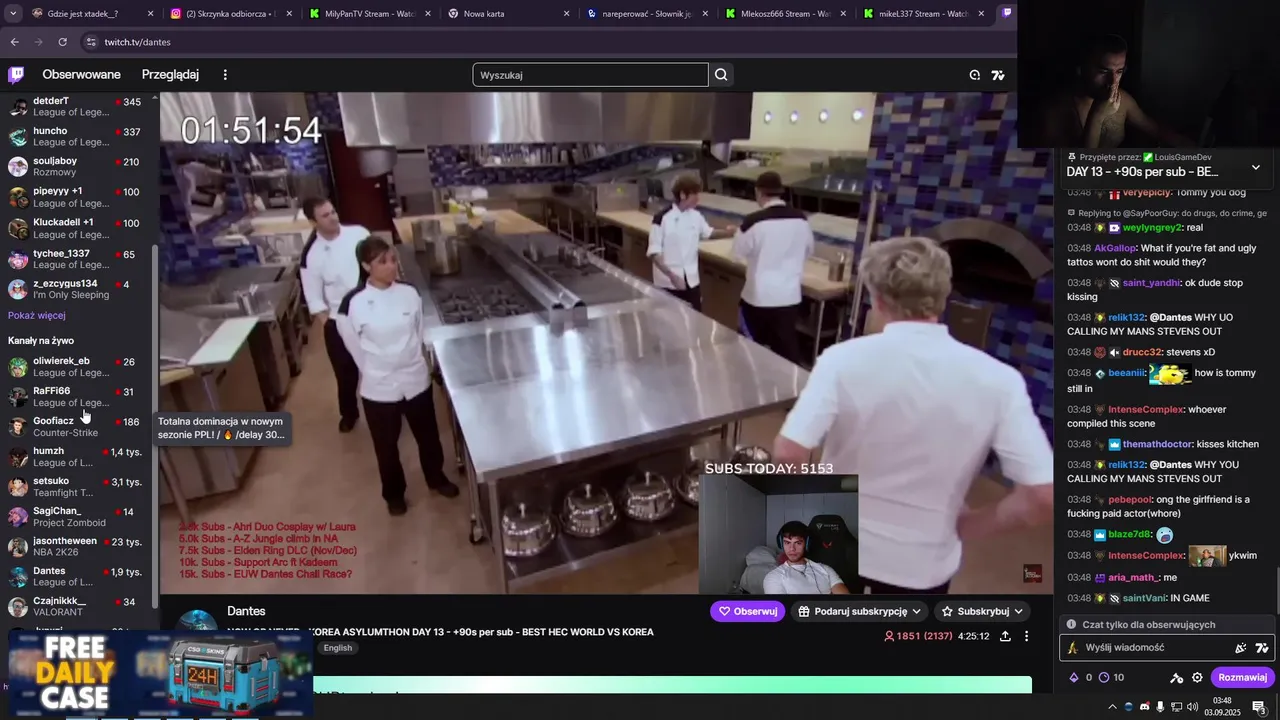This screenshot has width=1280, height=720.
Task: Switch to the mikeL337 Stream tab
Action: pos(923,13)
